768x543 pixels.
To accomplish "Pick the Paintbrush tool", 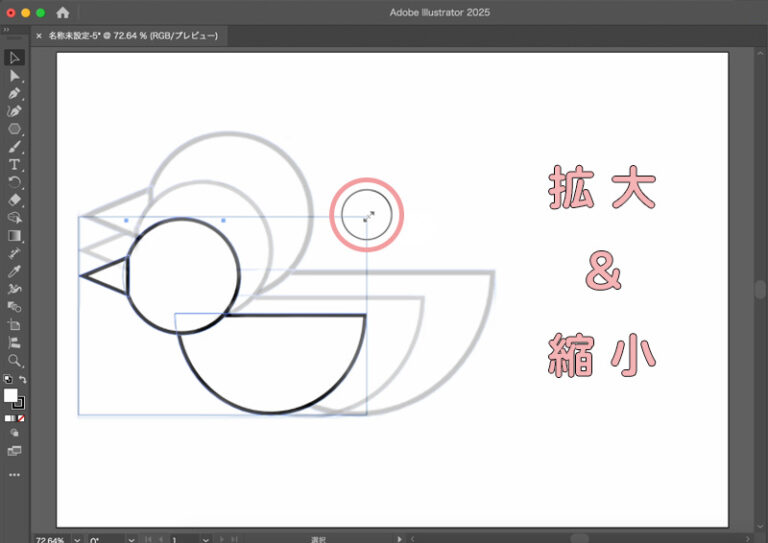I will pos(15,147).
